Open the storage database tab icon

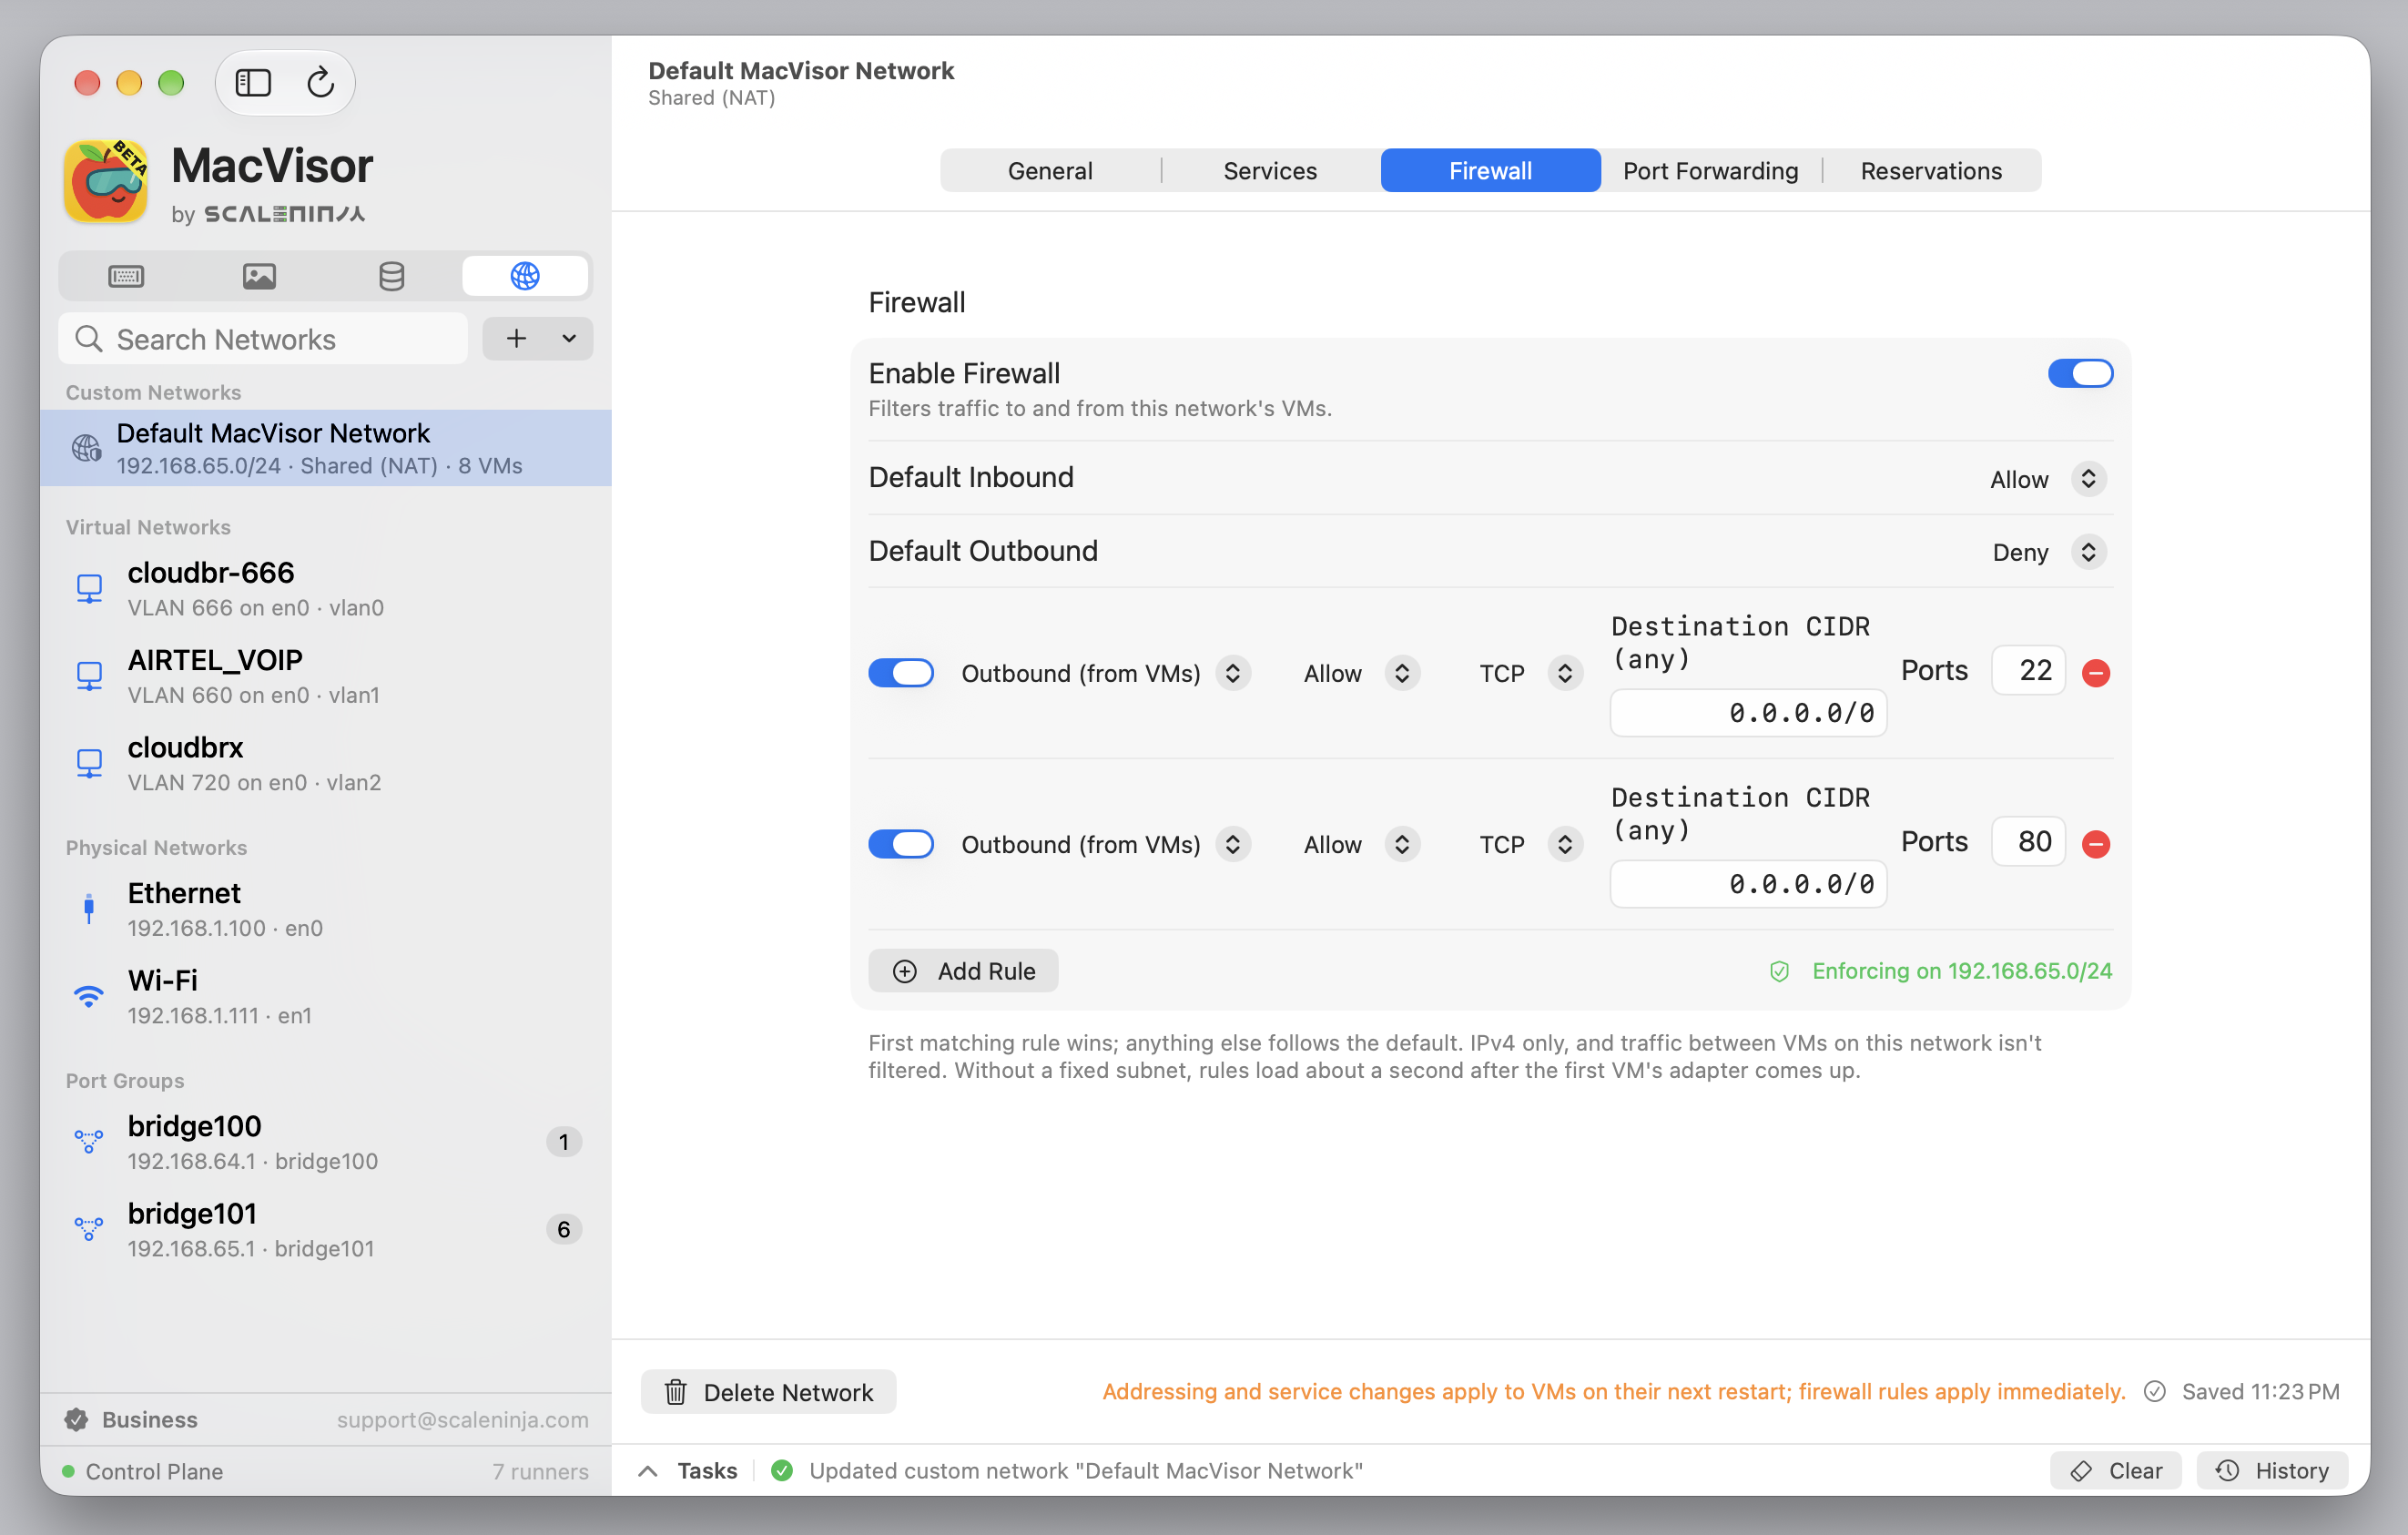tap(392, 276)
